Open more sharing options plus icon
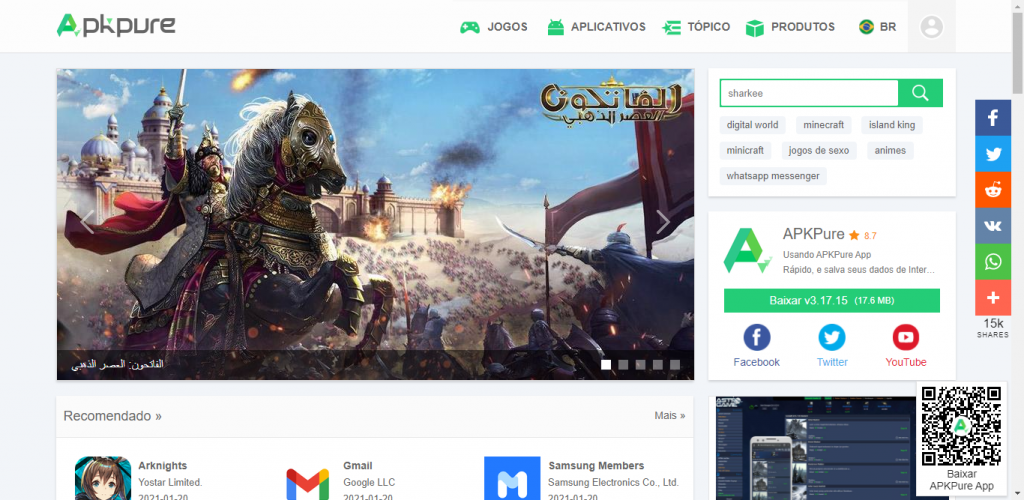This screenshot has height=500, width=1024. click(x=993, y=298)
